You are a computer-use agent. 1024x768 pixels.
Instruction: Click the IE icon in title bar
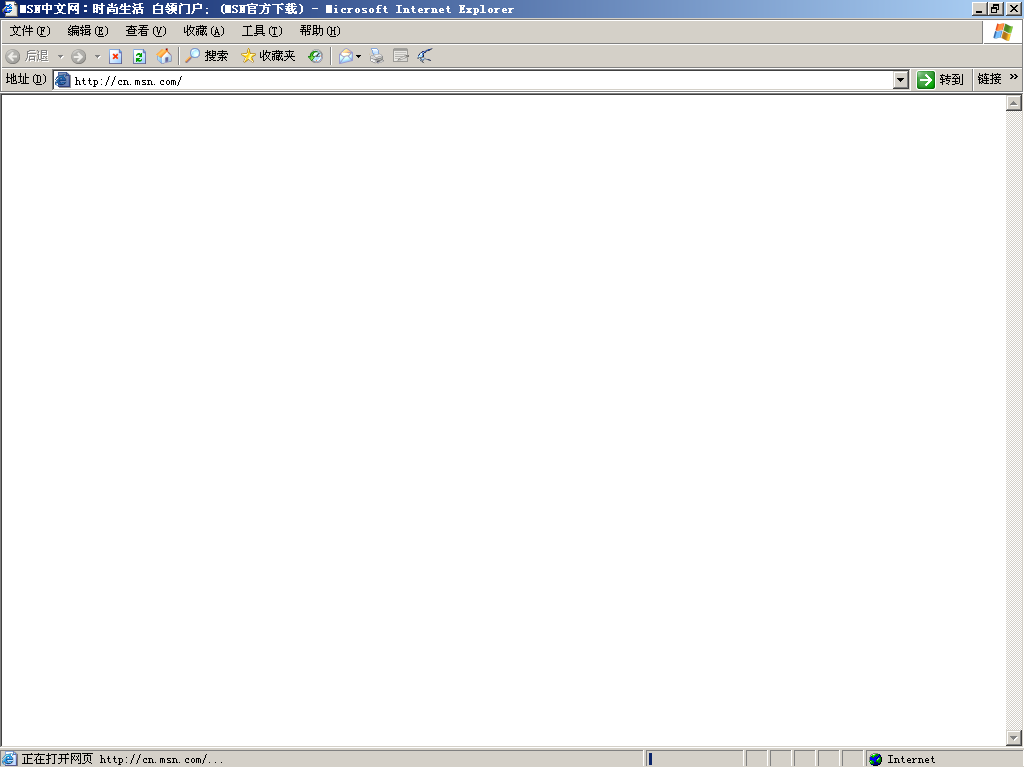(x=9, y=8)
